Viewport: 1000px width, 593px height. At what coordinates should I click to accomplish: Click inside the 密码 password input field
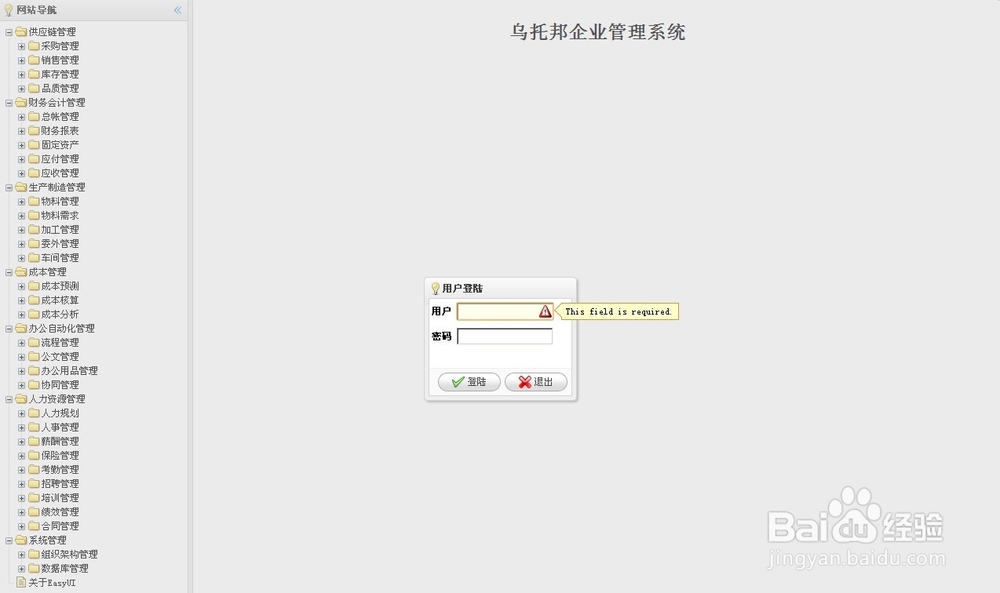[503, 336]
